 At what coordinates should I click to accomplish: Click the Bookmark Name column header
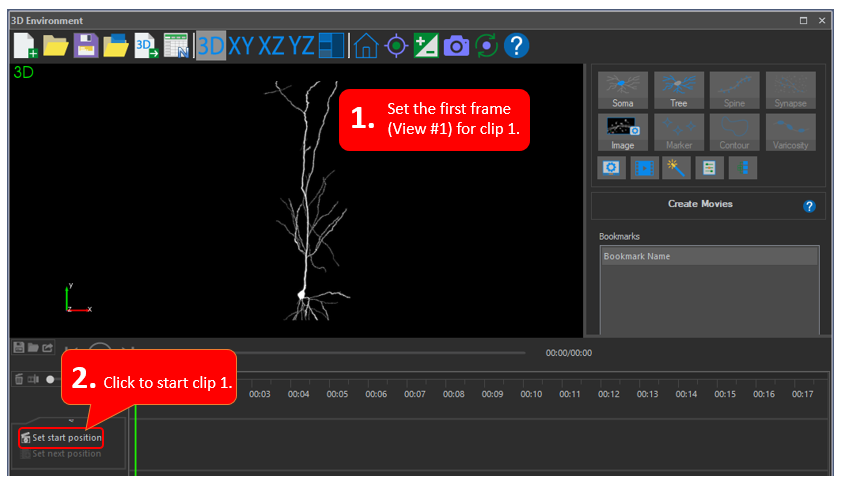click(x=708, y=257)
